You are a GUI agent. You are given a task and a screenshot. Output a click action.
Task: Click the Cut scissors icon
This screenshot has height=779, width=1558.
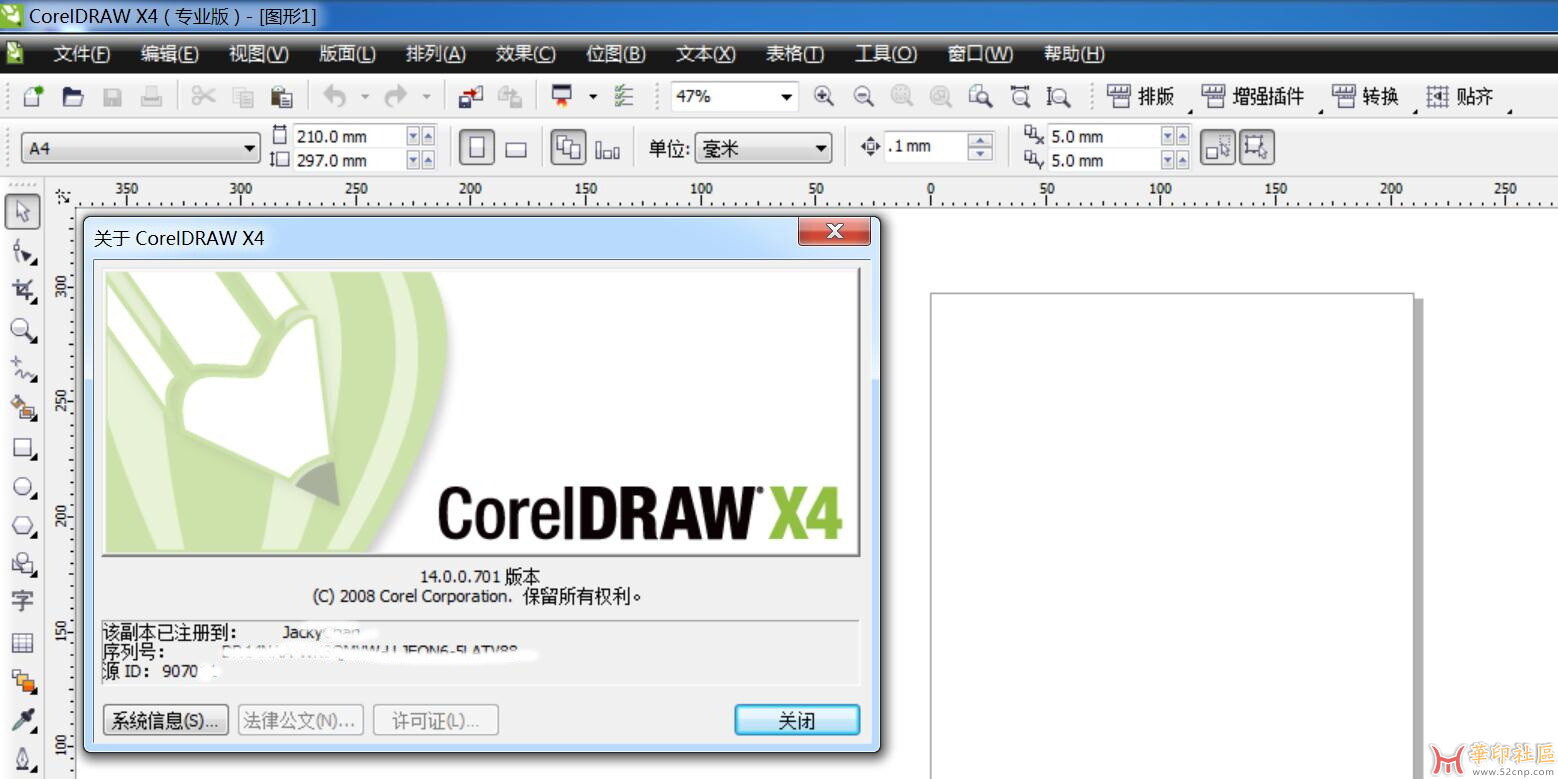pos(203,96)
